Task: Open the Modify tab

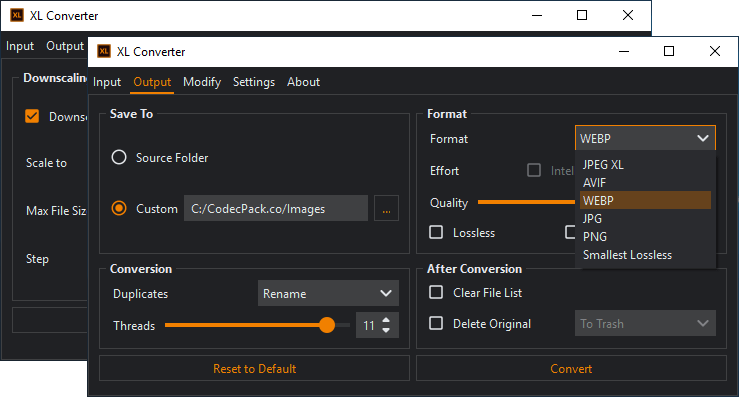Action: (x=202, y=82)
